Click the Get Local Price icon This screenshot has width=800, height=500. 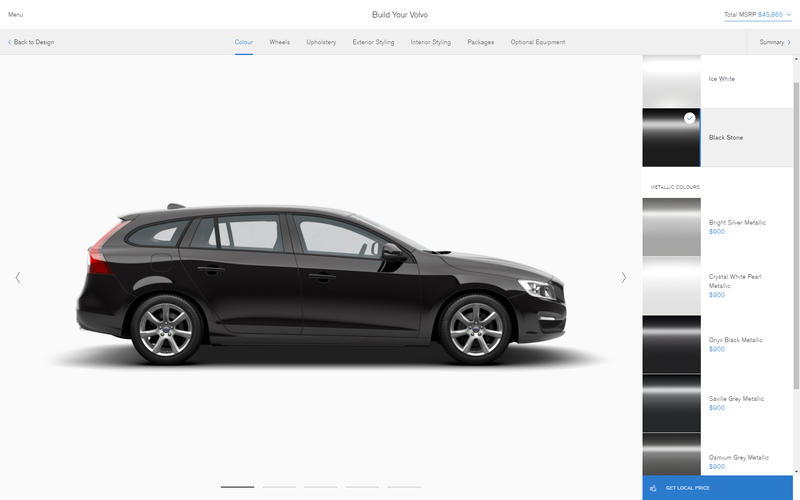click(x=653, y=488)
